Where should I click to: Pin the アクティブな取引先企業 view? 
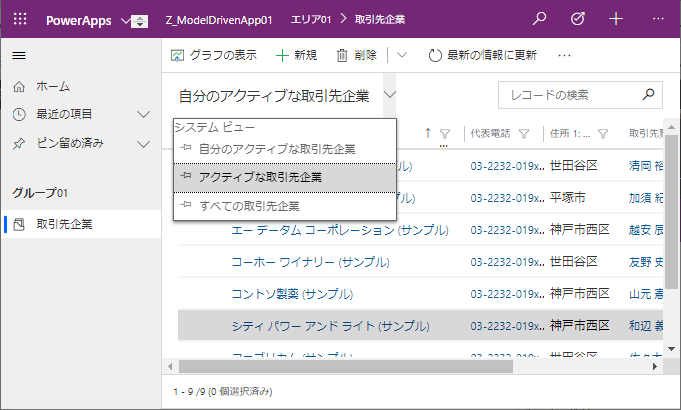[x=186, y=176]
